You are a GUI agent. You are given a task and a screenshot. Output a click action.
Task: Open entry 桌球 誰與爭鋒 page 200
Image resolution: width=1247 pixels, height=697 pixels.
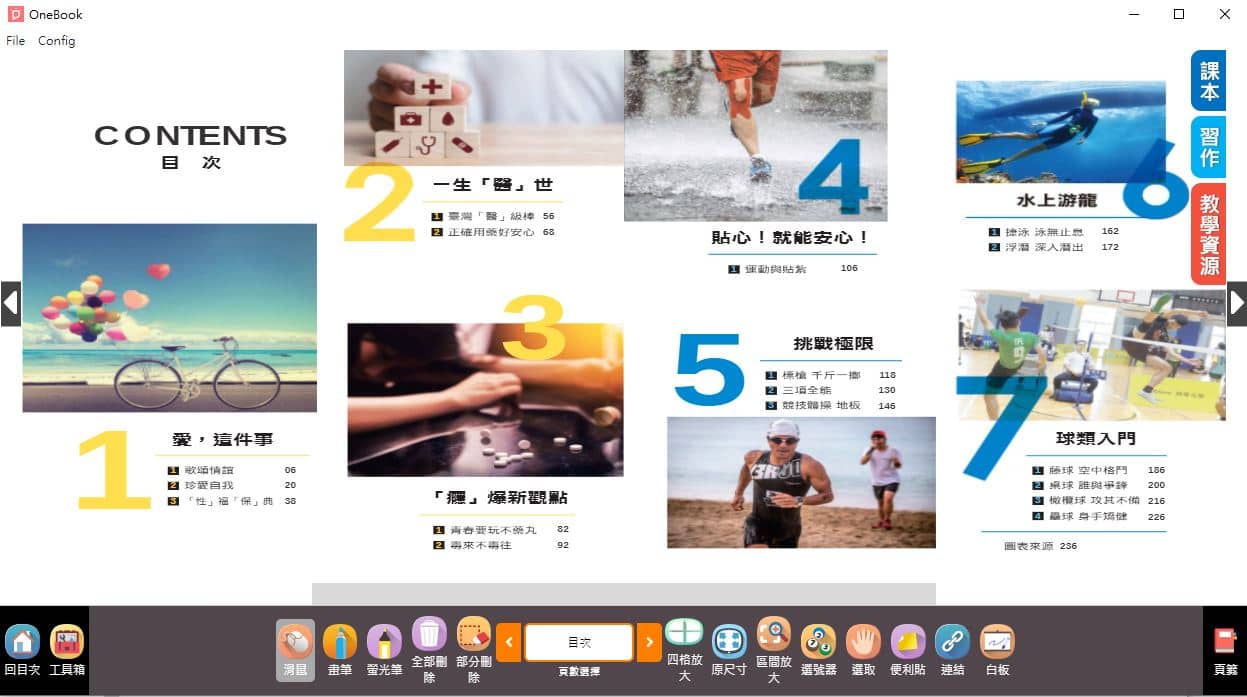[x=1099, y=485]
